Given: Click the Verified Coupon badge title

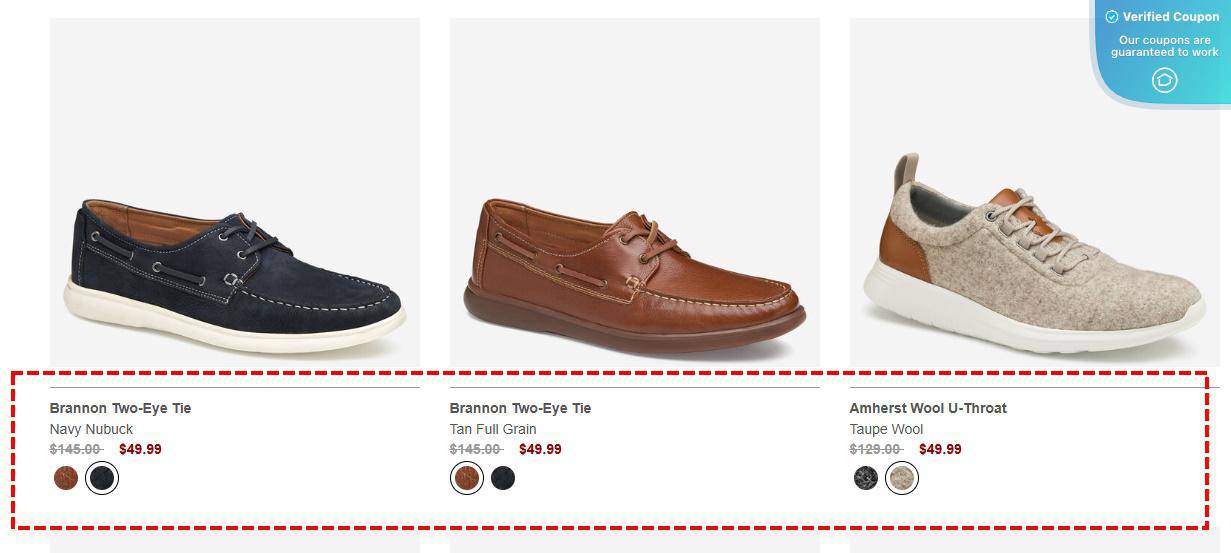Looking at the screenshot, I should tap(1170, 17).
